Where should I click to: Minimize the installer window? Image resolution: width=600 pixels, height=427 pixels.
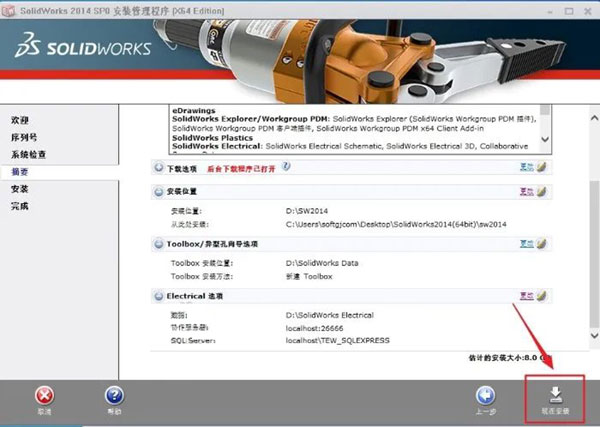[550, 11]
